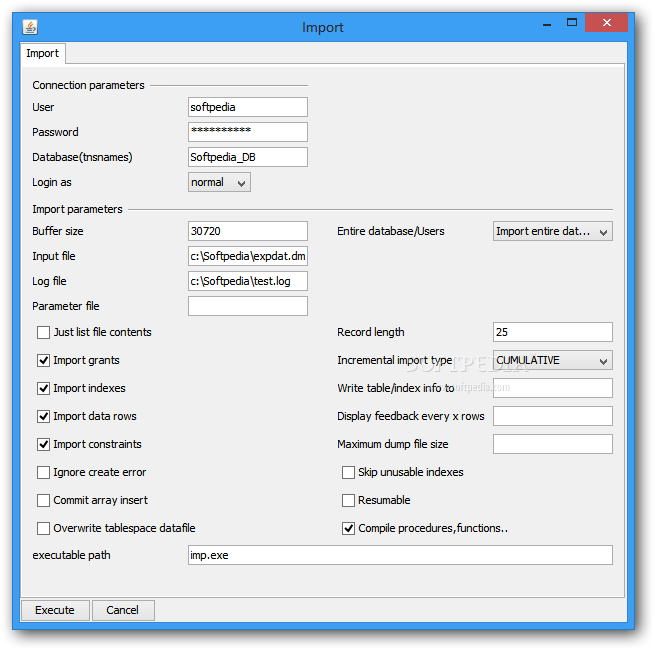Focus the User text field

tap(248, 107)
